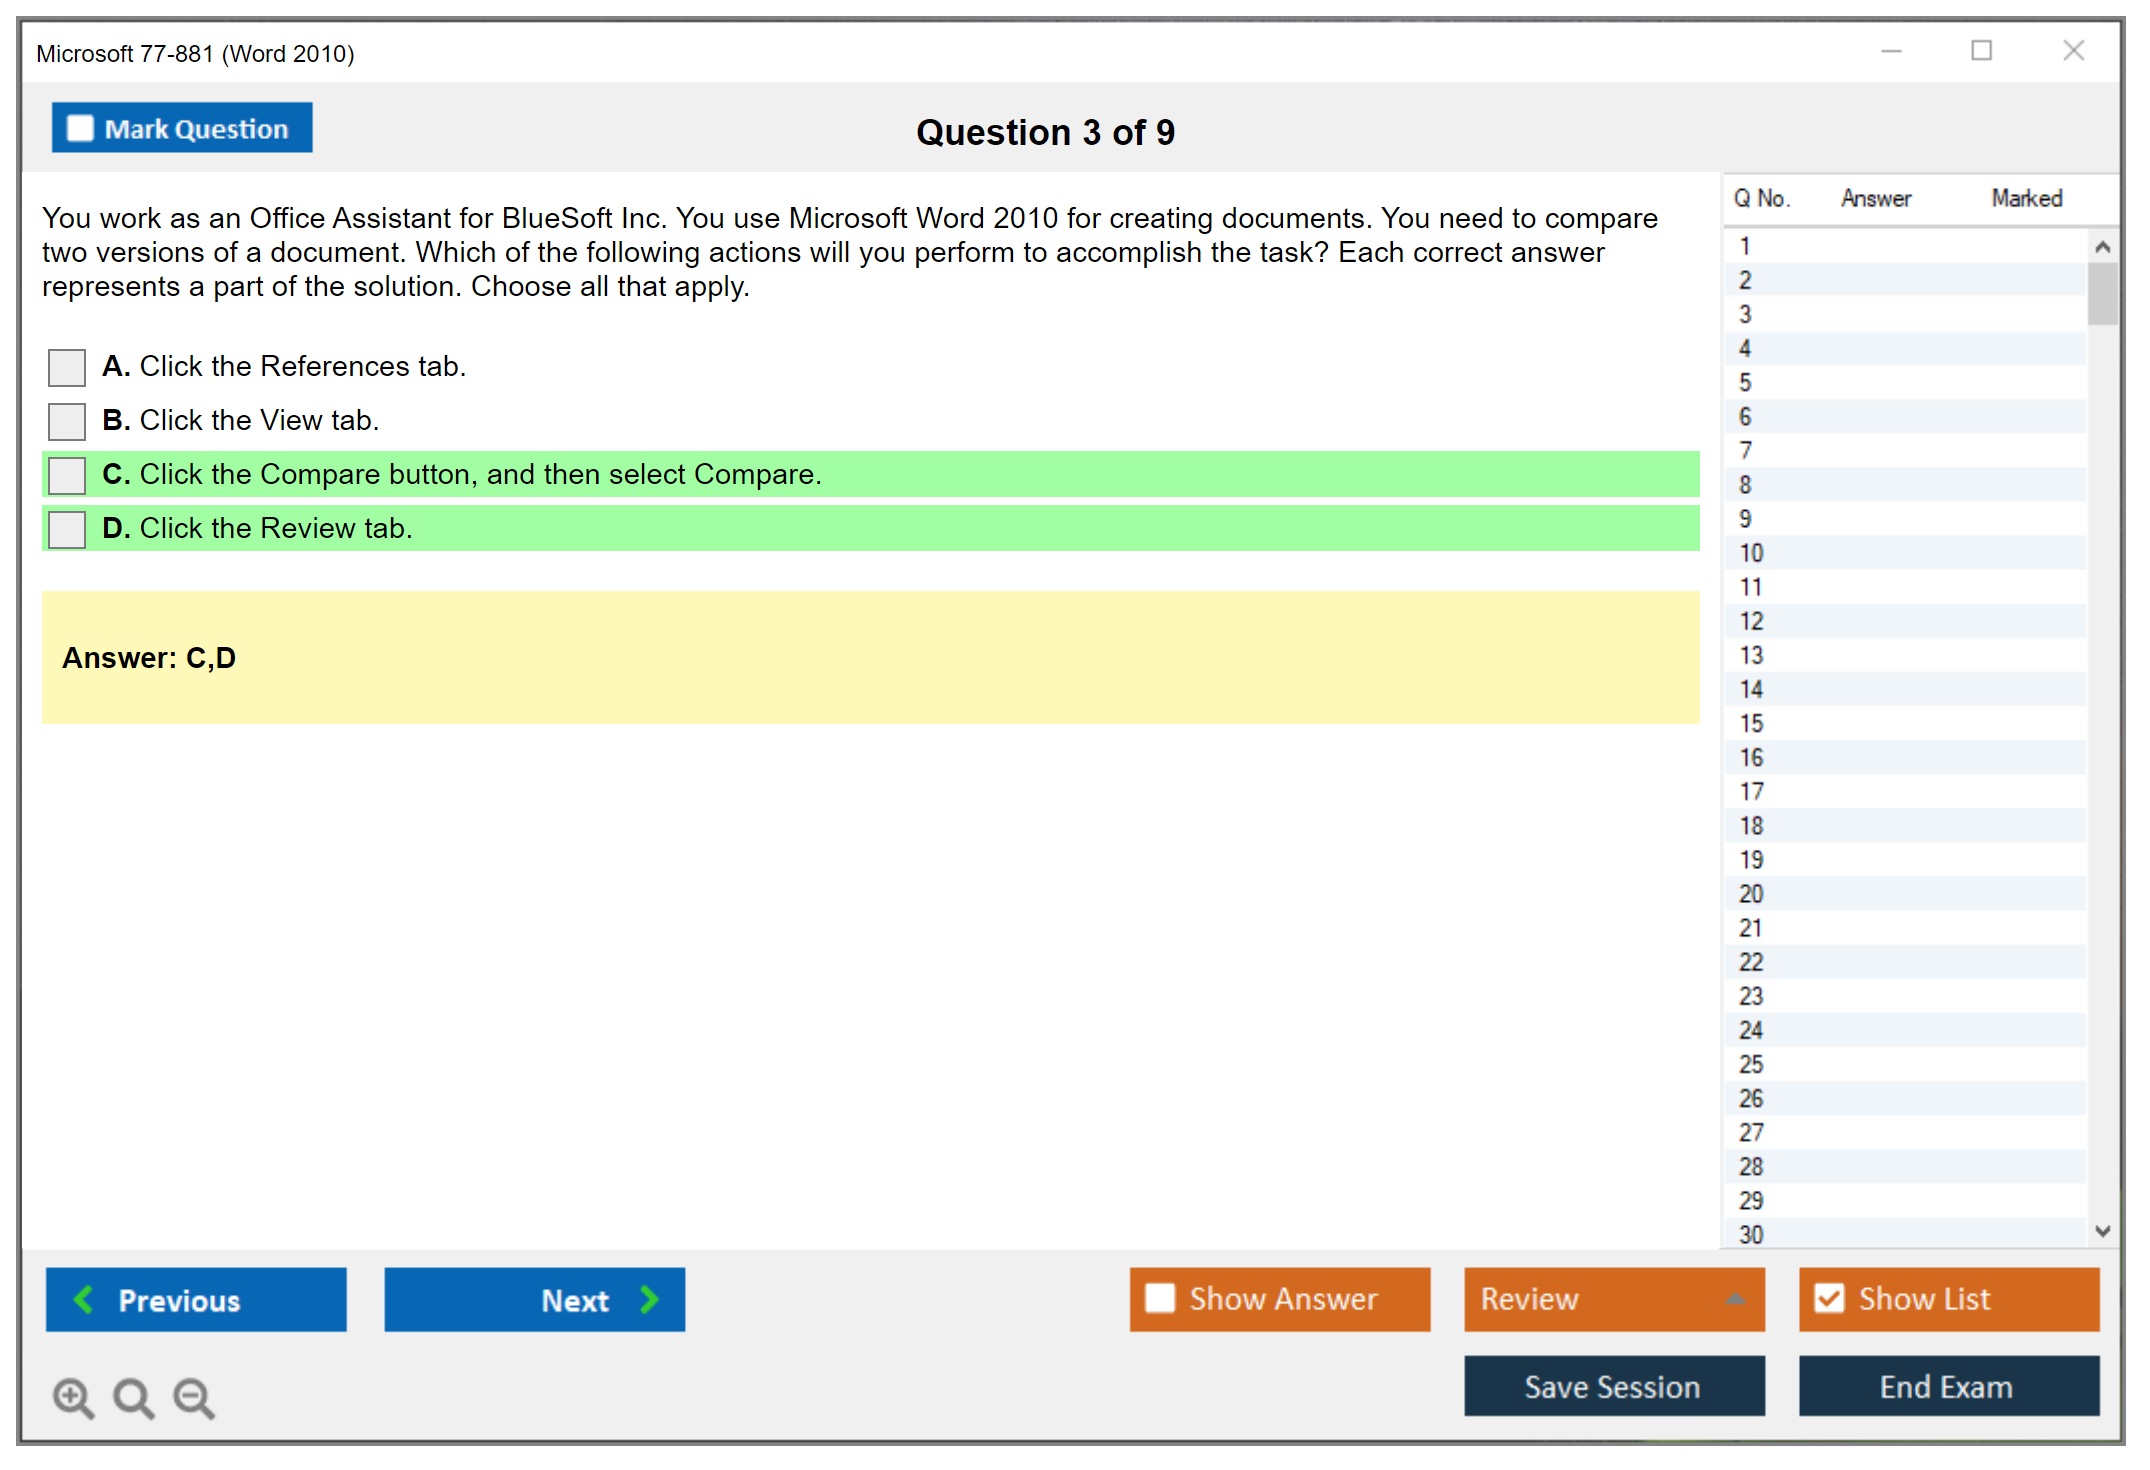
Task: Uncheck the Show List option
Action: click(1829, 1298)
